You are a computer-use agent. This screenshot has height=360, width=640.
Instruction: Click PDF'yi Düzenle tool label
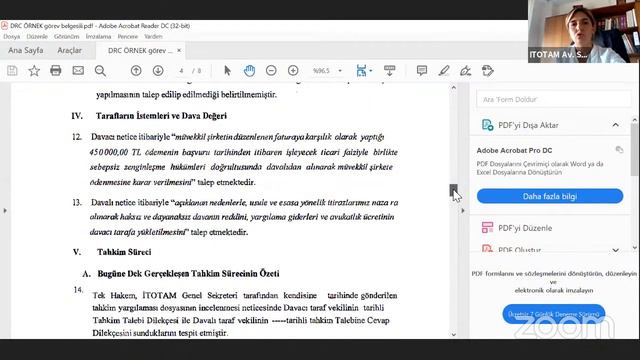tap(525, 228)
